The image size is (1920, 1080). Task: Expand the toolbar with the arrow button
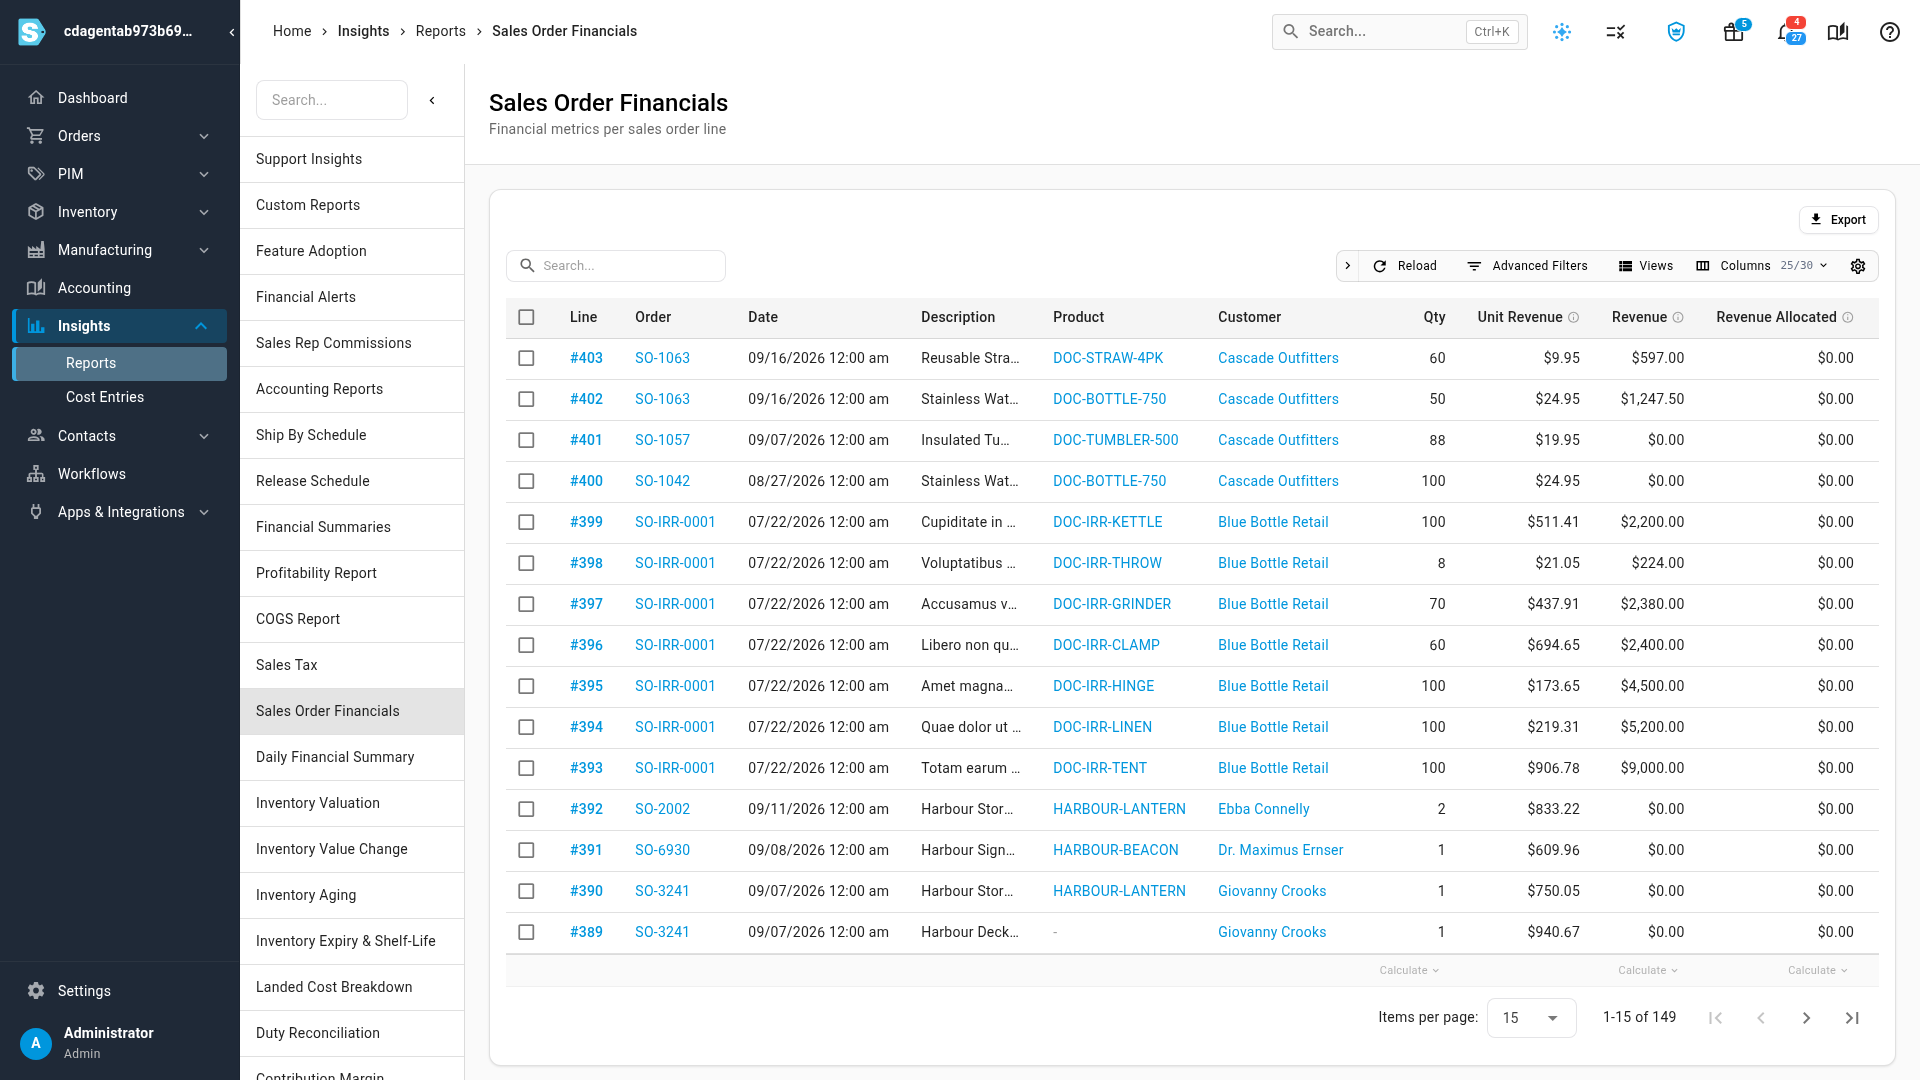click(1348, 266)
